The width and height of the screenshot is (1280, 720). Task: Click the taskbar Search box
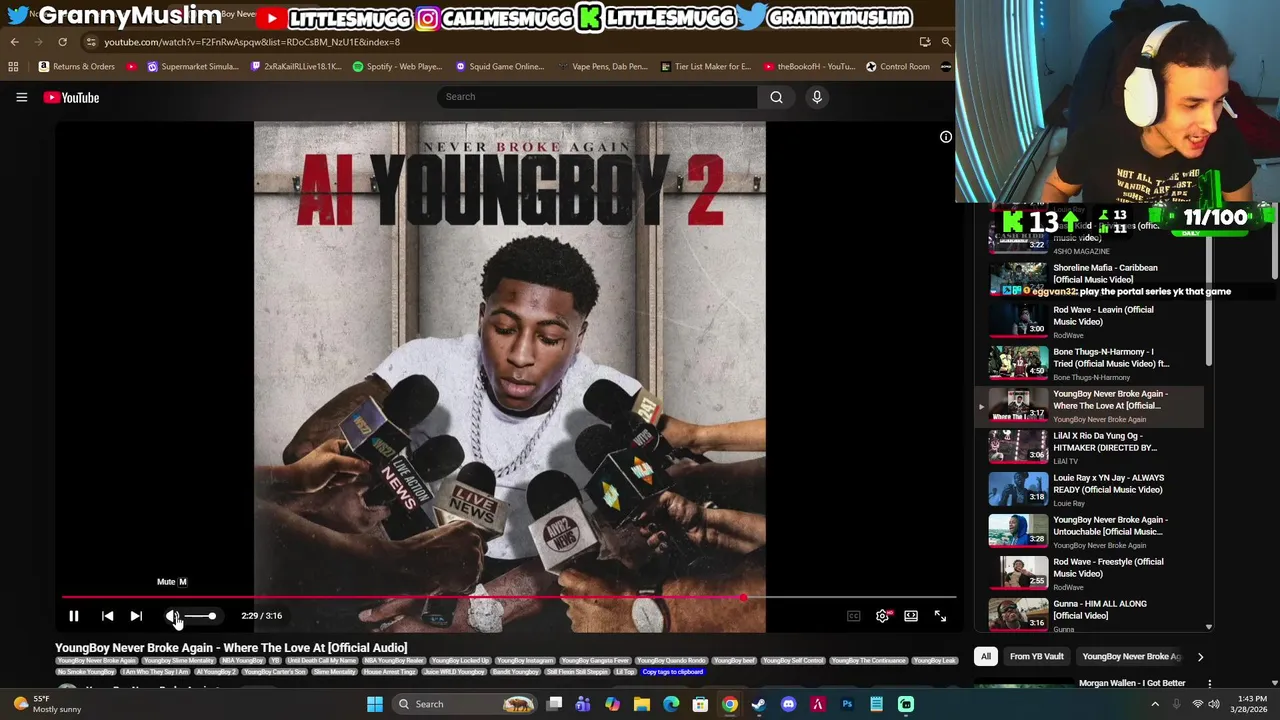pos(465,704)
